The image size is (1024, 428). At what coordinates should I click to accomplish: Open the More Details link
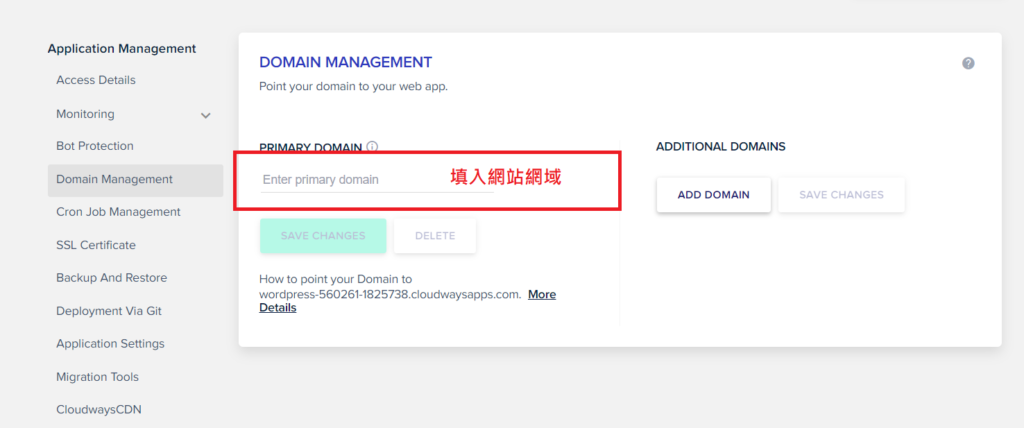pyautogui.click(x=541, y=295)
